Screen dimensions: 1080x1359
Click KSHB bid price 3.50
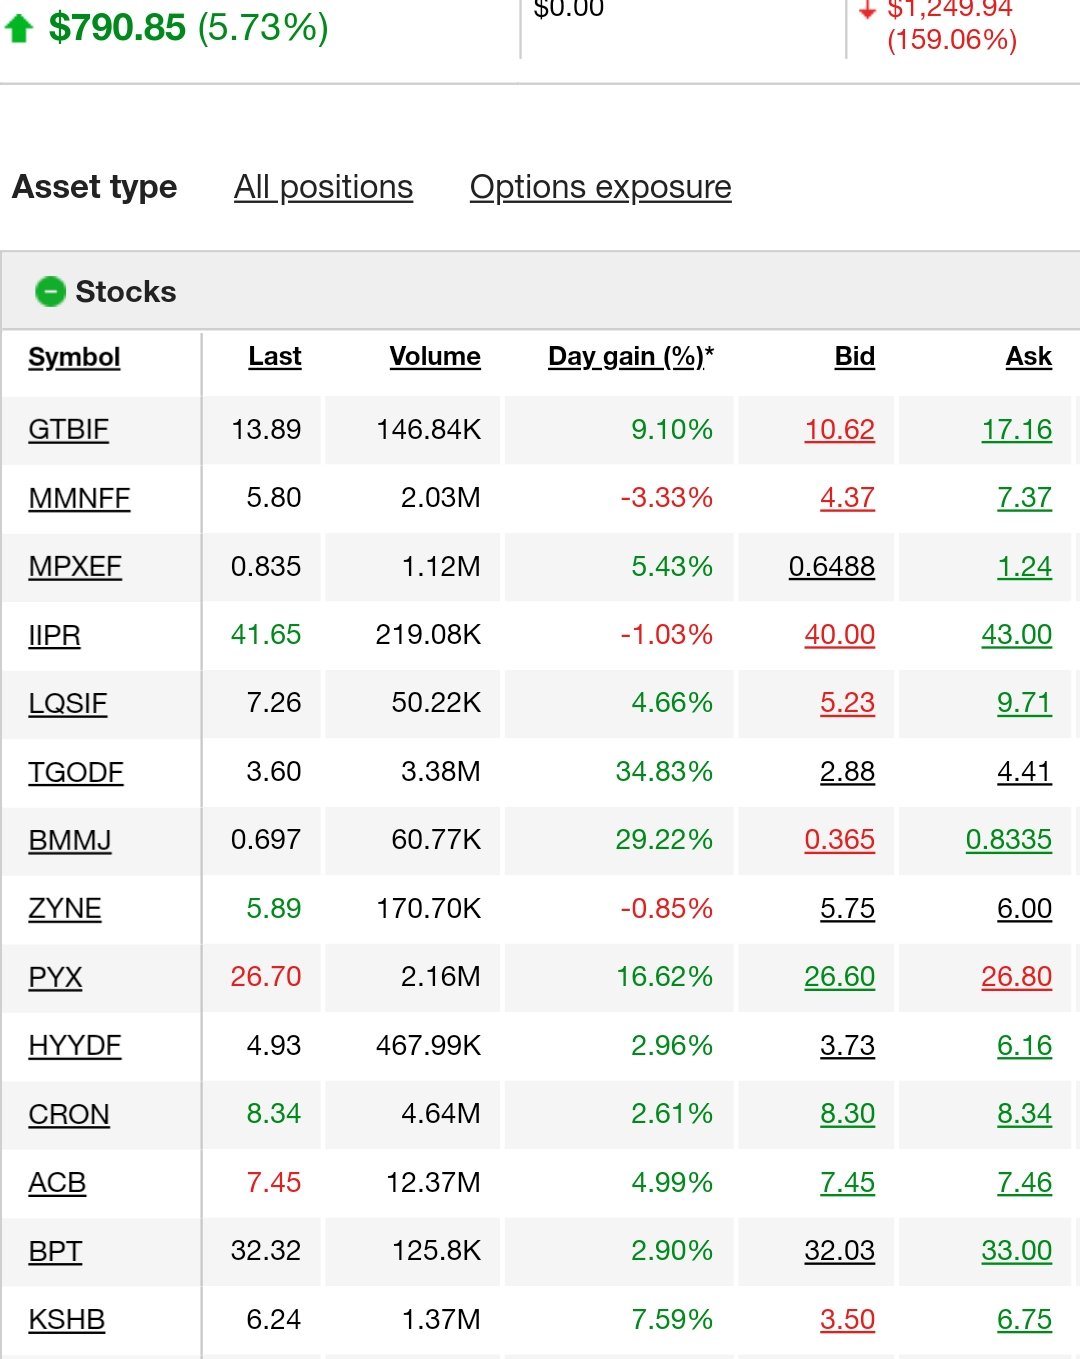[848, 1319]
